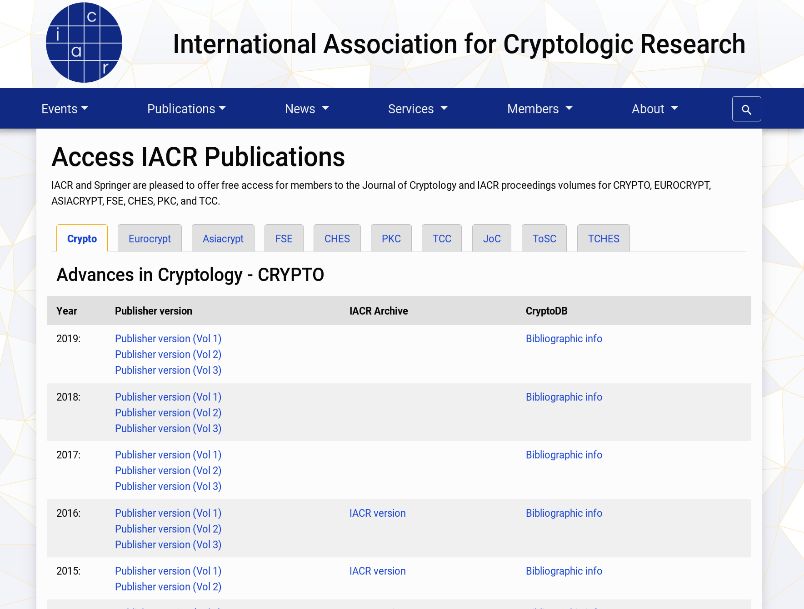Click the 2018: year cell
The height and width of the screenshot is (609, 804).
[x=69, y=397]
